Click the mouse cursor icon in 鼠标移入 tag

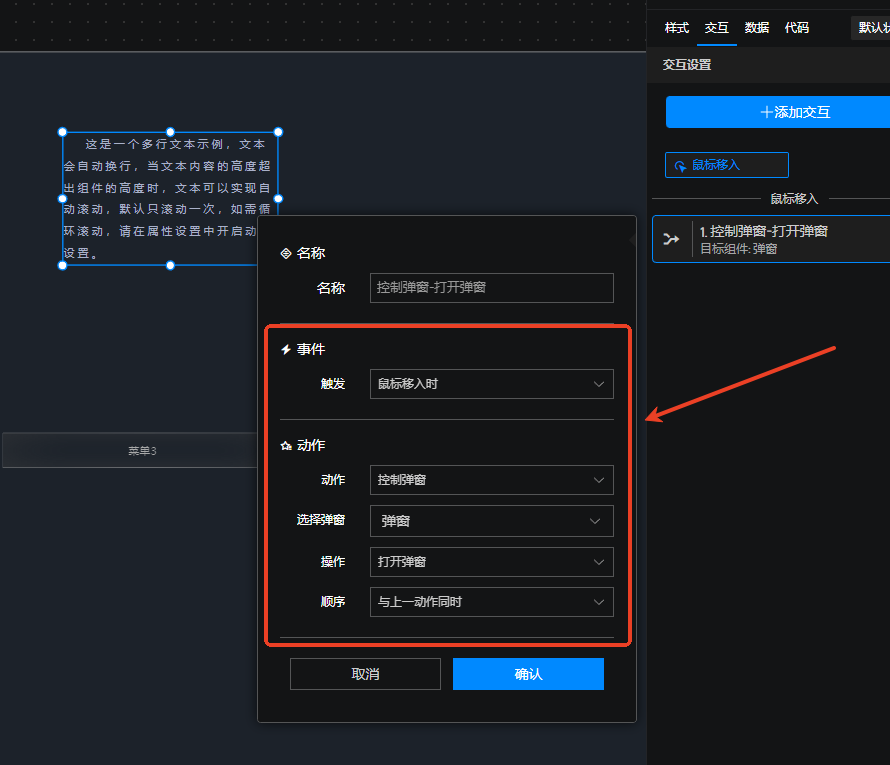(681, 165)
